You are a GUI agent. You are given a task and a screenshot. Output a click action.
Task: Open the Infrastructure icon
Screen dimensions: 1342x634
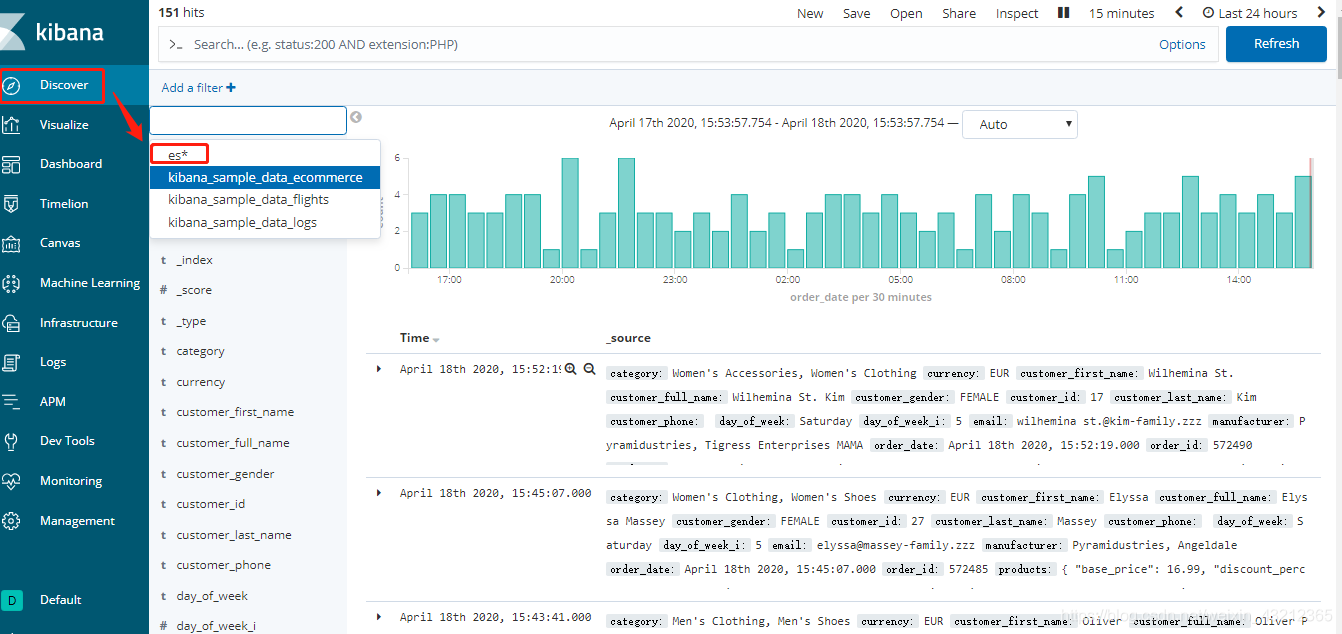[x=12, y=323]
